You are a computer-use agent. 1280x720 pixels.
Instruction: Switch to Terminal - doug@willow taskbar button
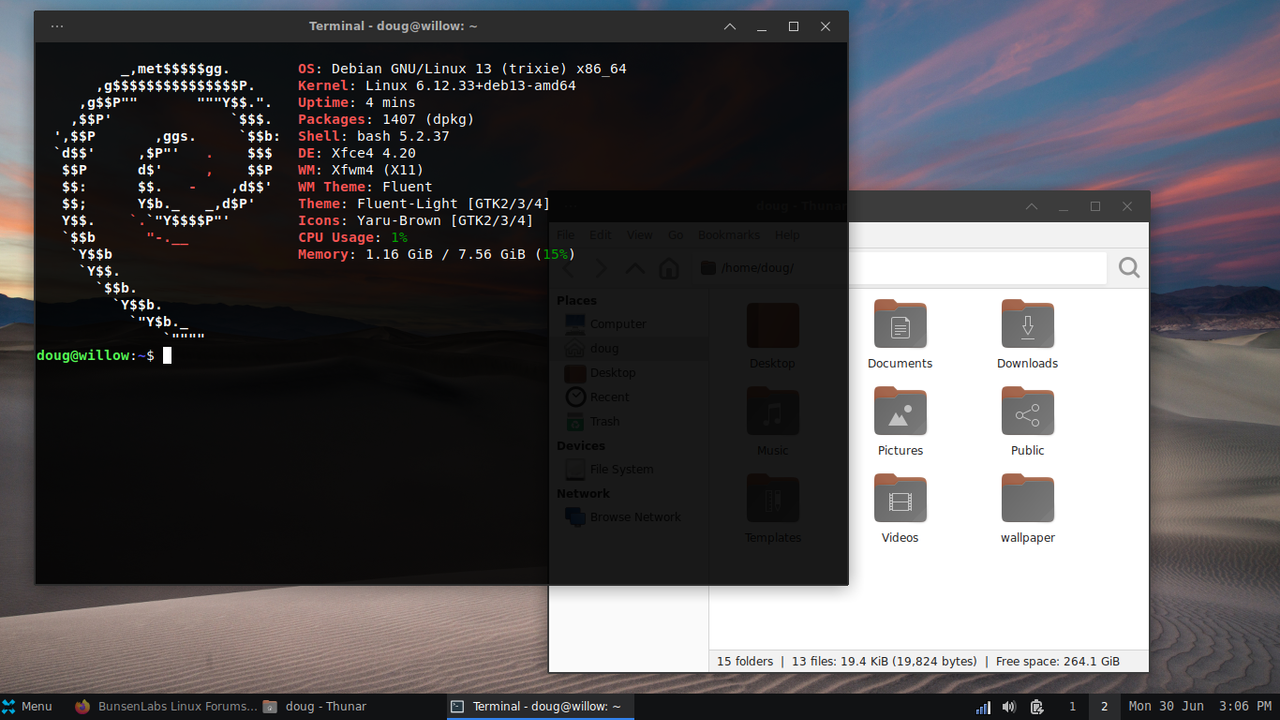click(x=540, y=706)
